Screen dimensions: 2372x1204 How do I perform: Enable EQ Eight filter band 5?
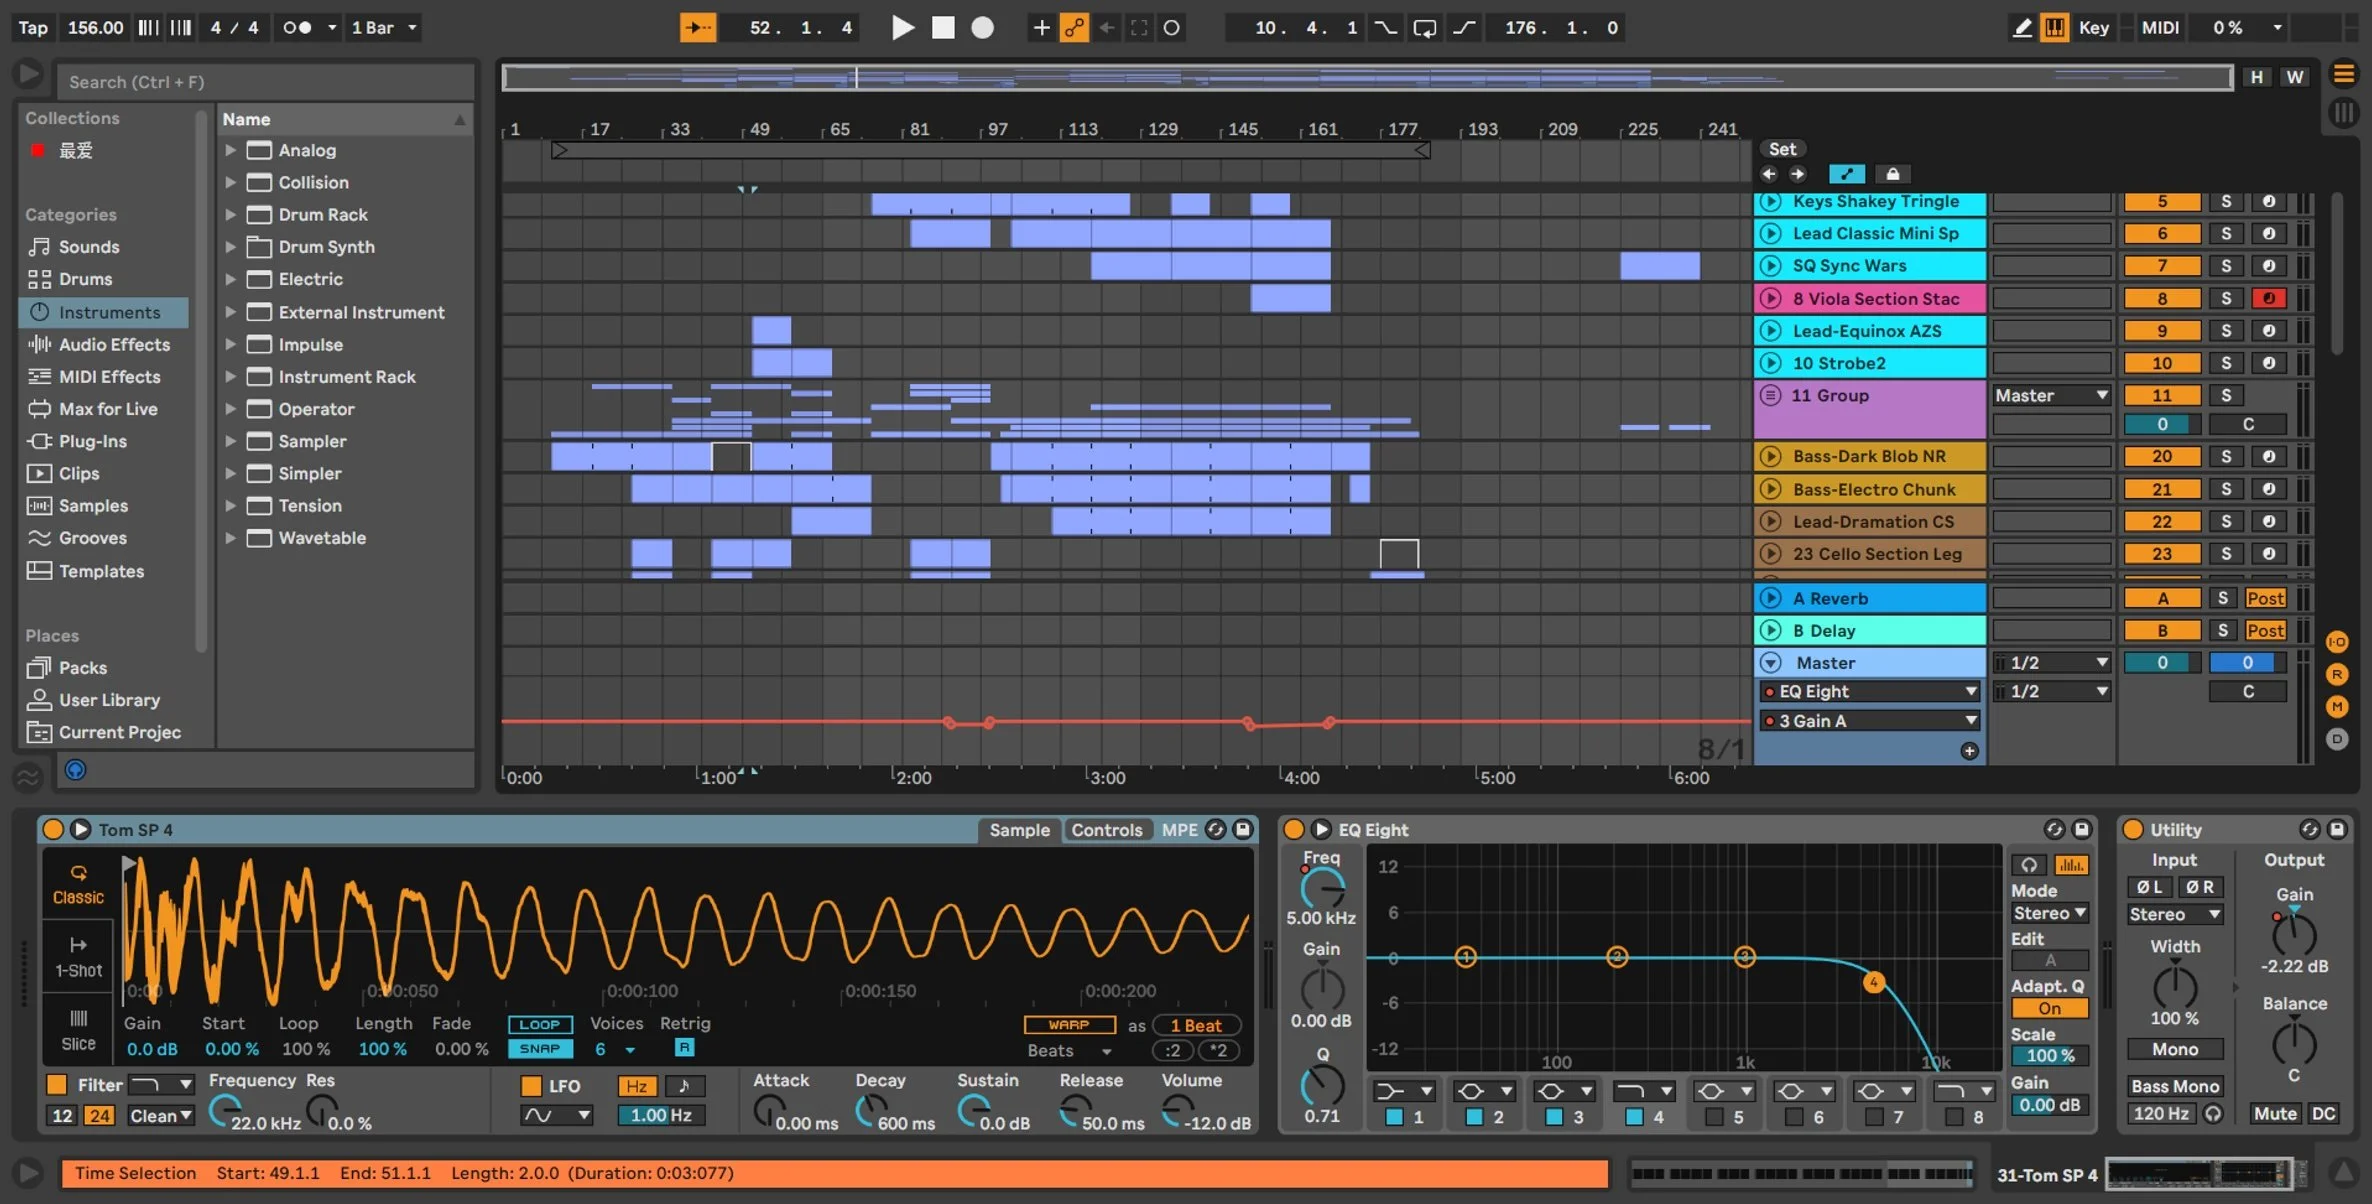(1714, 1117)
